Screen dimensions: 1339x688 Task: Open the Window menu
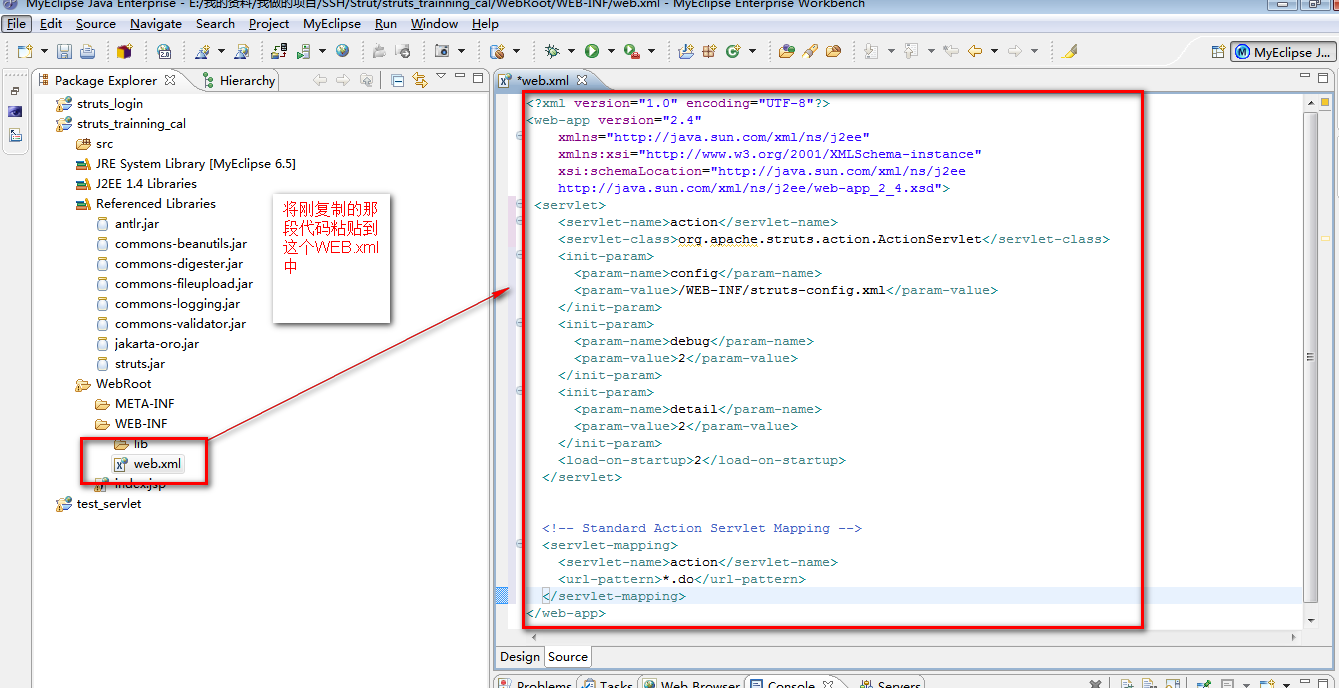[434, 23]
